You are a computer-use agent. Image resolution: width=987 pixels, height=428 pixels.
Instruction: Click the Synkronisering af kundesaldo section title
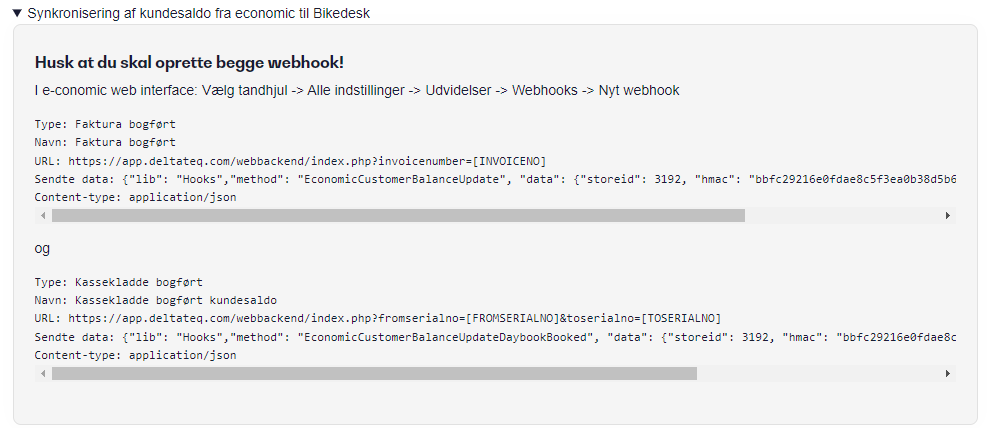pos(198,13)
